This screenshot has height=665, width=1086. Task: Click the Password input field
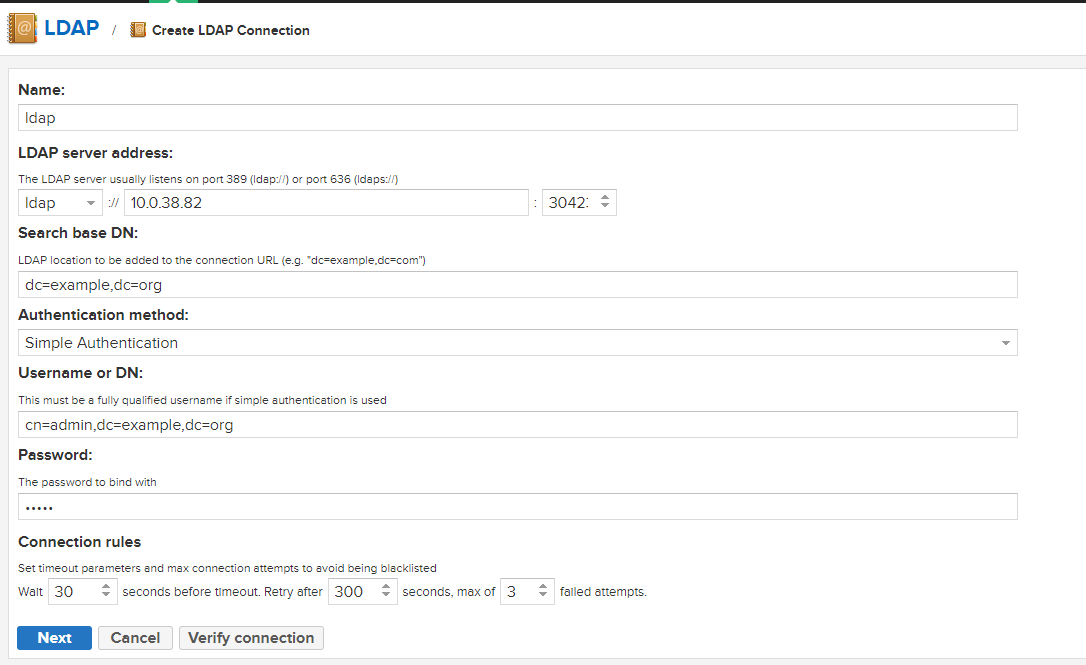click(x=518, y=507)
